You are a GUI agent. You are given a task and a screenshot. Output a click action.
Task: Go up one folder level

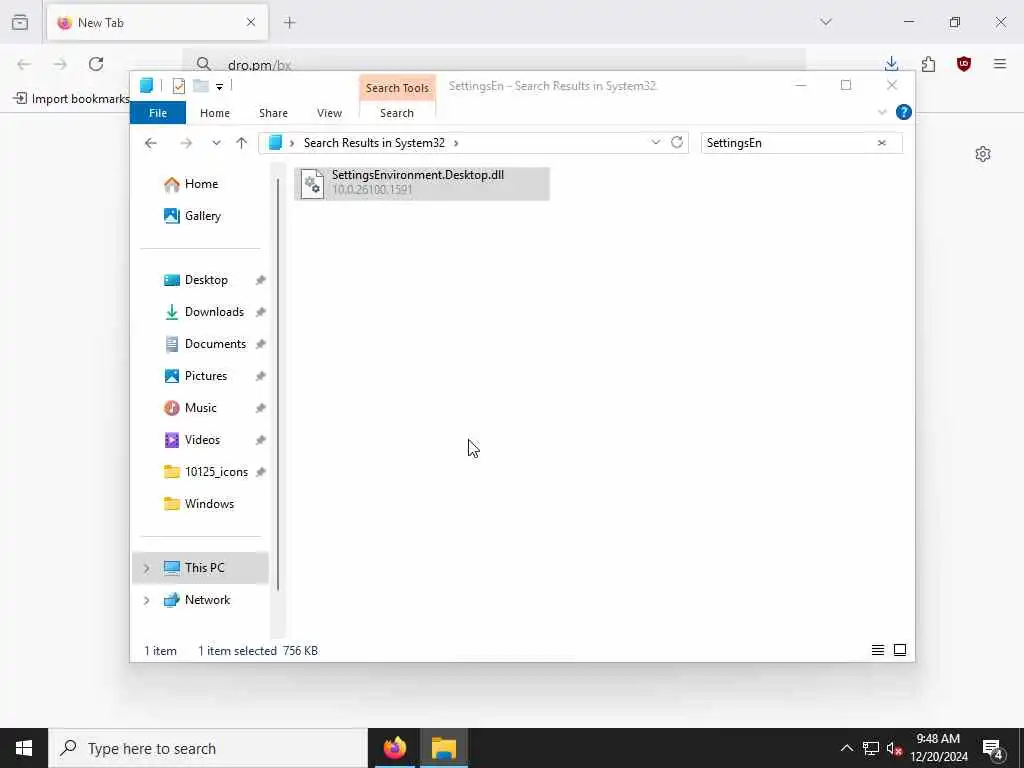pyautogui.click(x=242, y=143)
